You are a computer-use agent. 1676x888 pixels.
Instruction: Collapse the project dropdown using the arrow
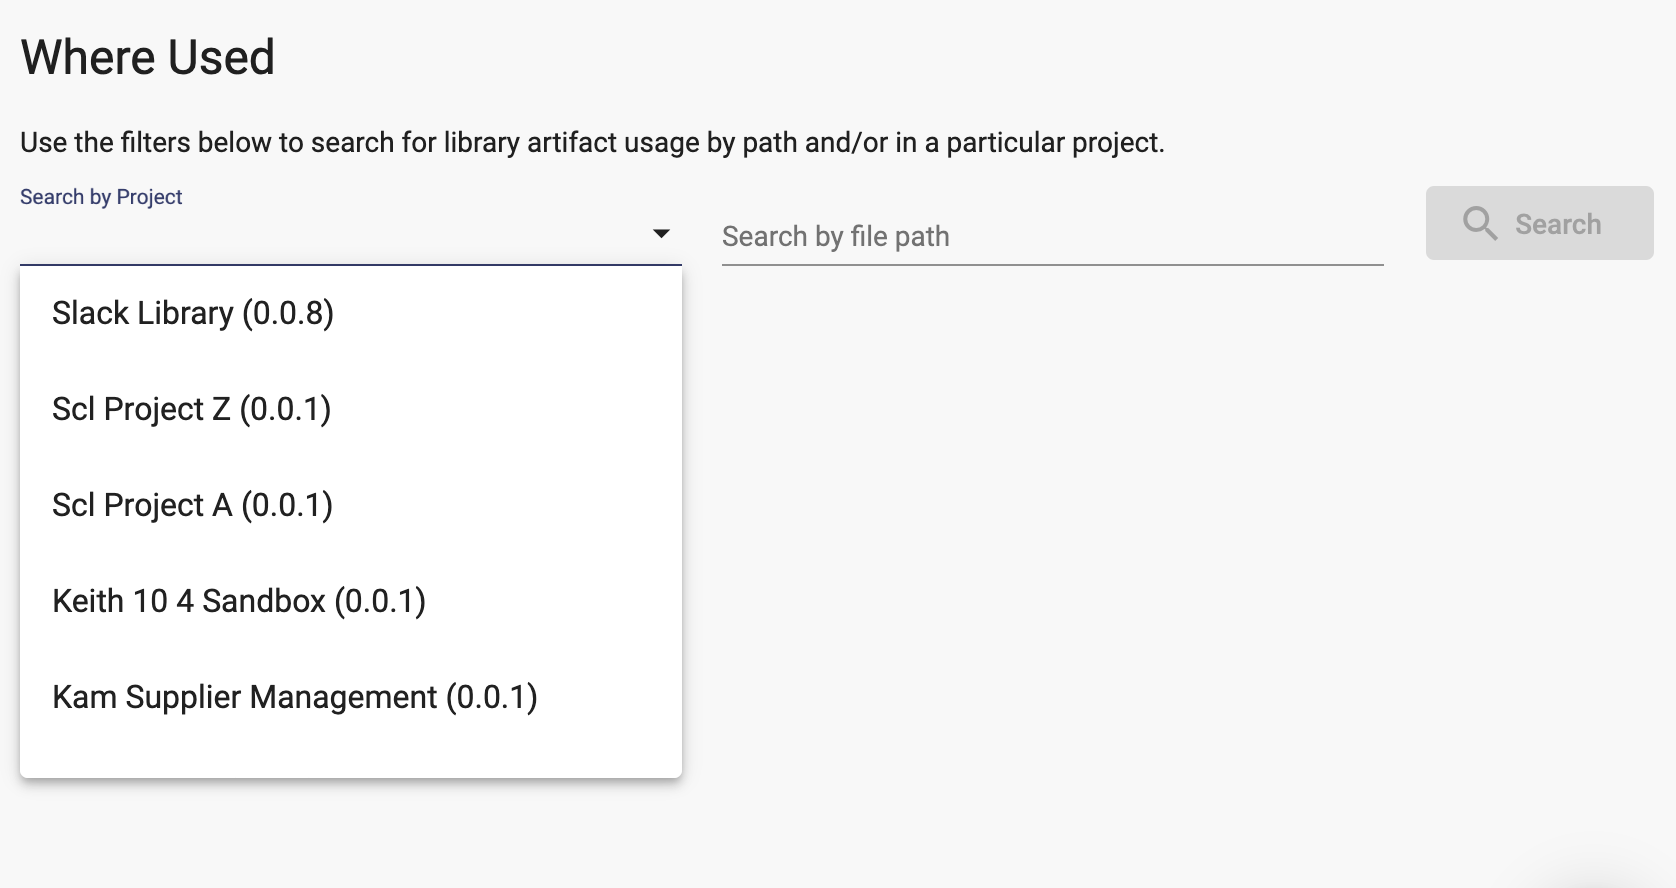[661, 234]
